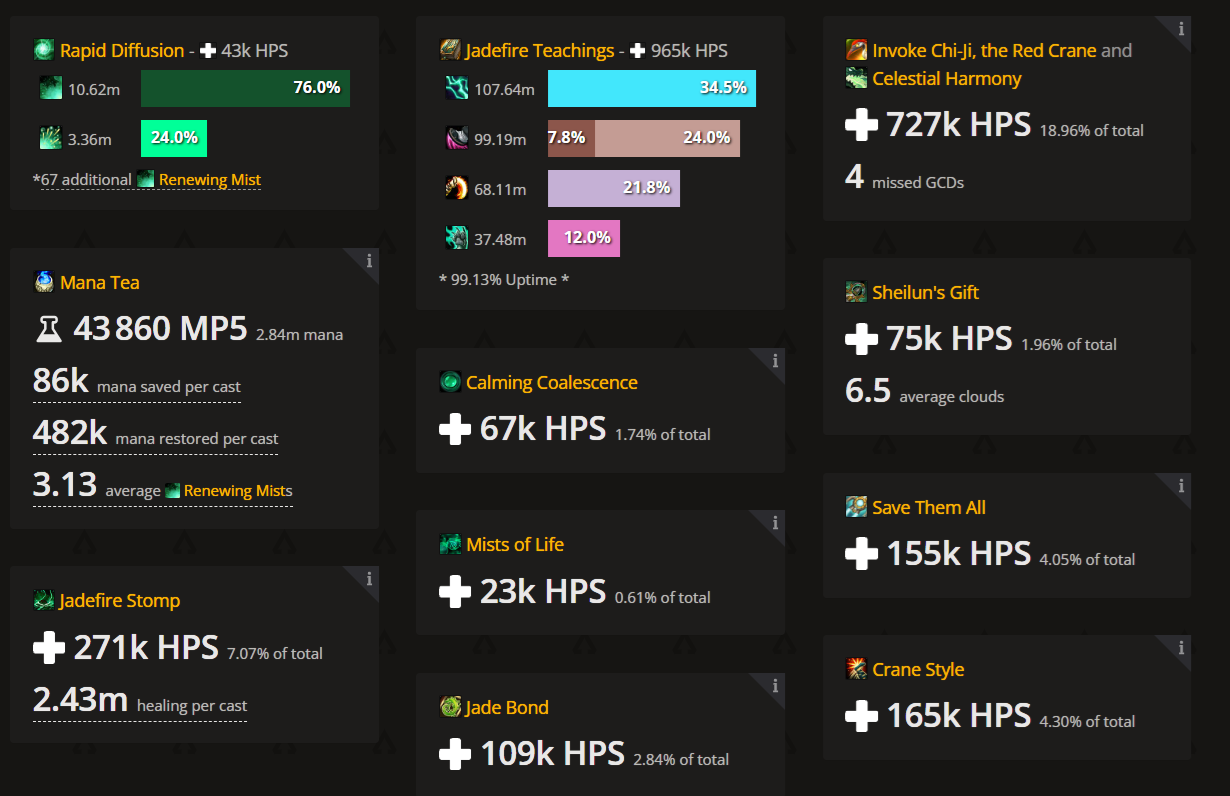1230x796 pixels.
Task: Click the Save Them All spell icon
Action: click(856, 507)
